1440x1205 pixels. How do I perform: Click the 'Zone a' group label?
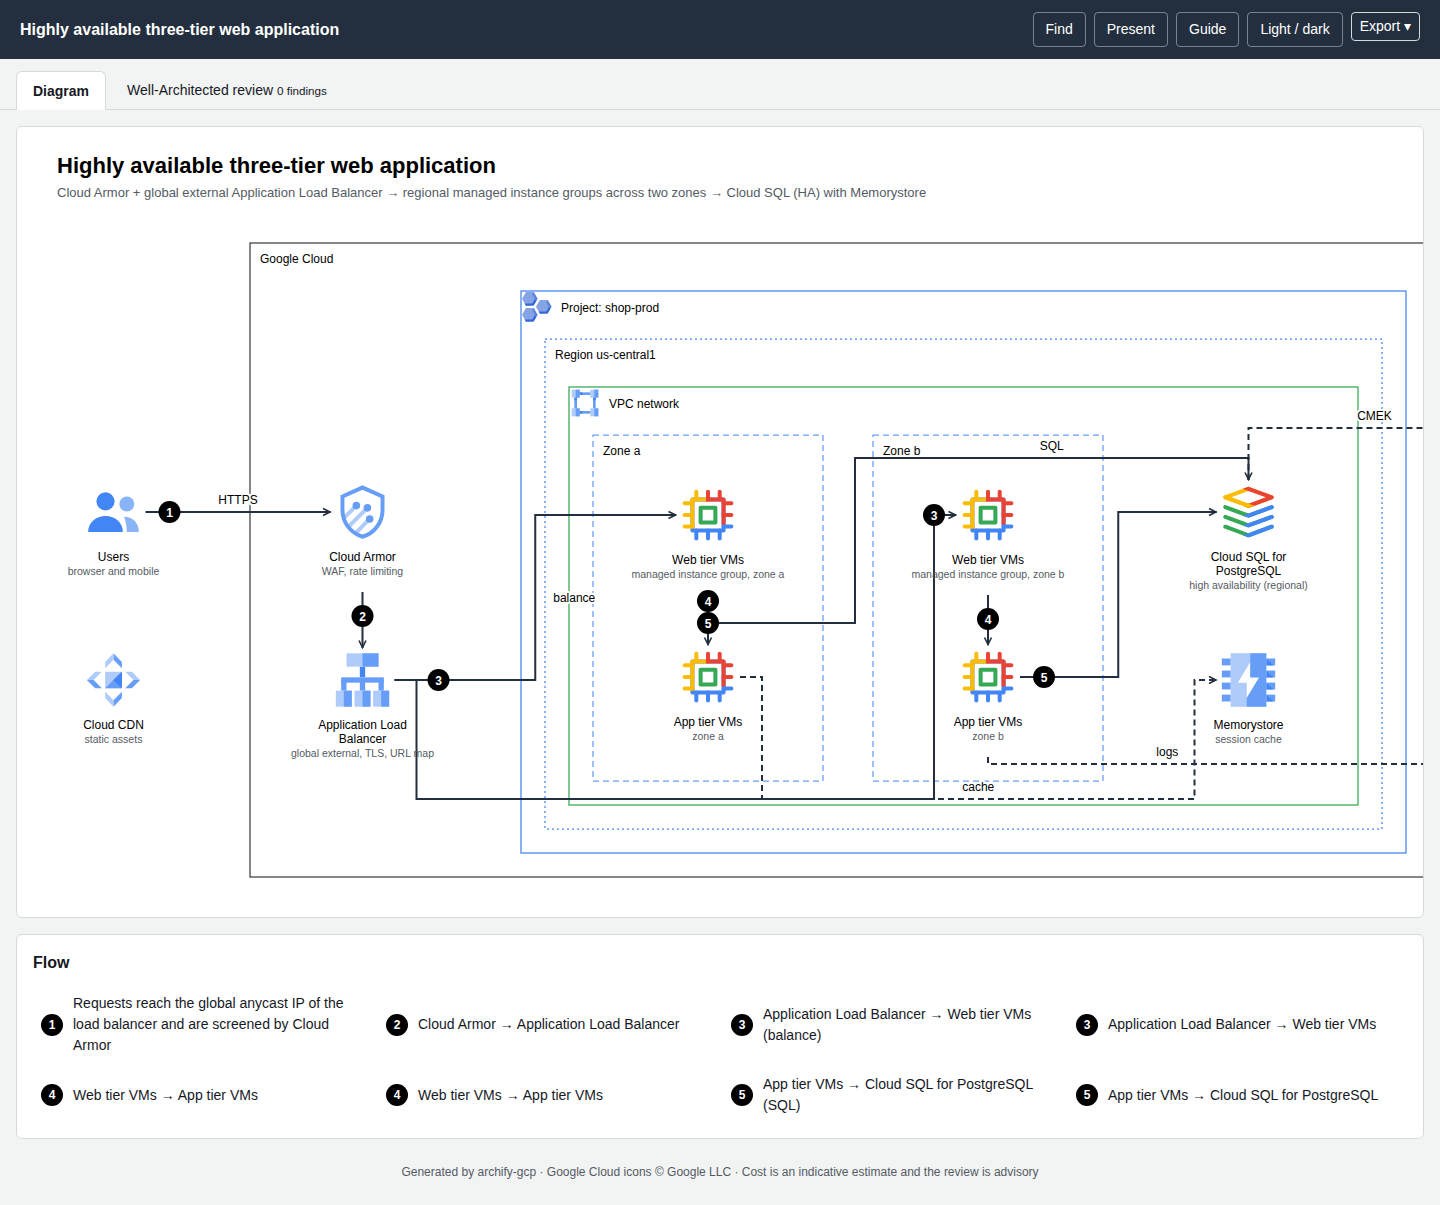tap(622, 451)
